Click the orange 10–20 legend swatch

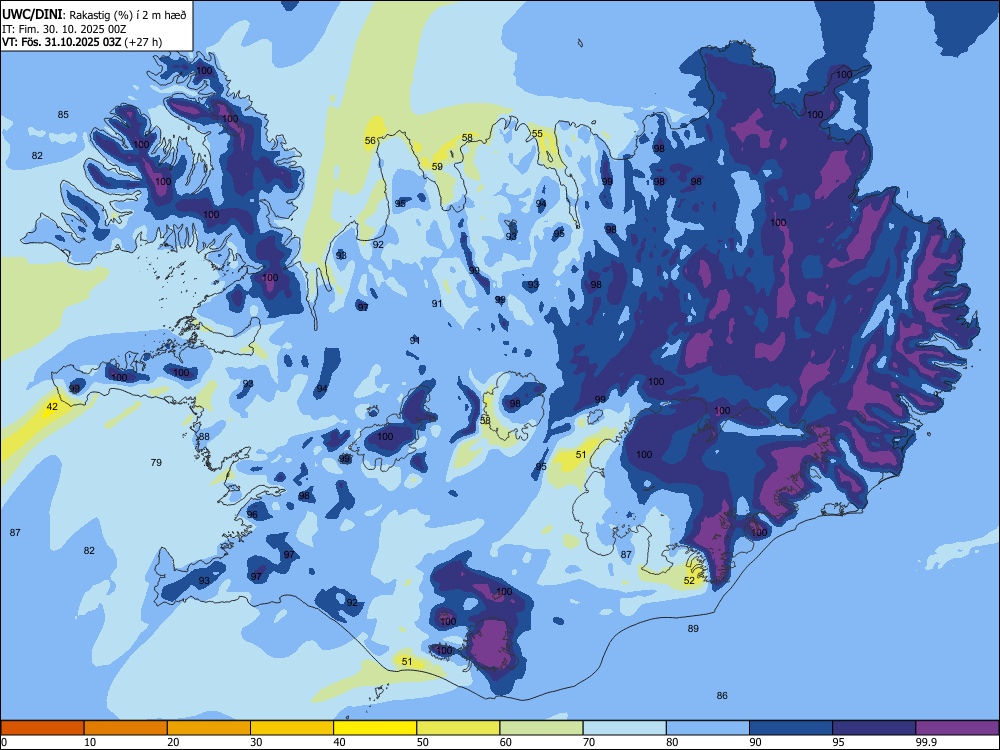pyautogui.click(x=126, y=728)
